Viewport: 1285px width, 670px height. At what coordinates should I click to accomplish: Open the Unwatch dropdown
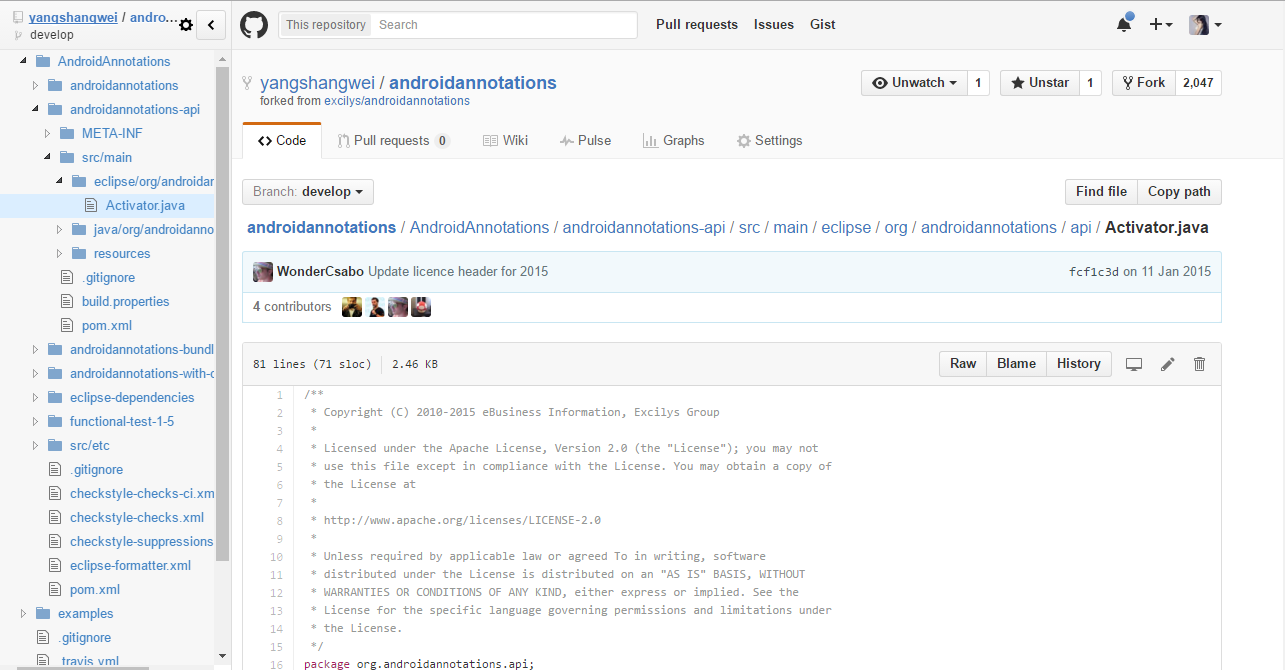click(x=914, y=83)
